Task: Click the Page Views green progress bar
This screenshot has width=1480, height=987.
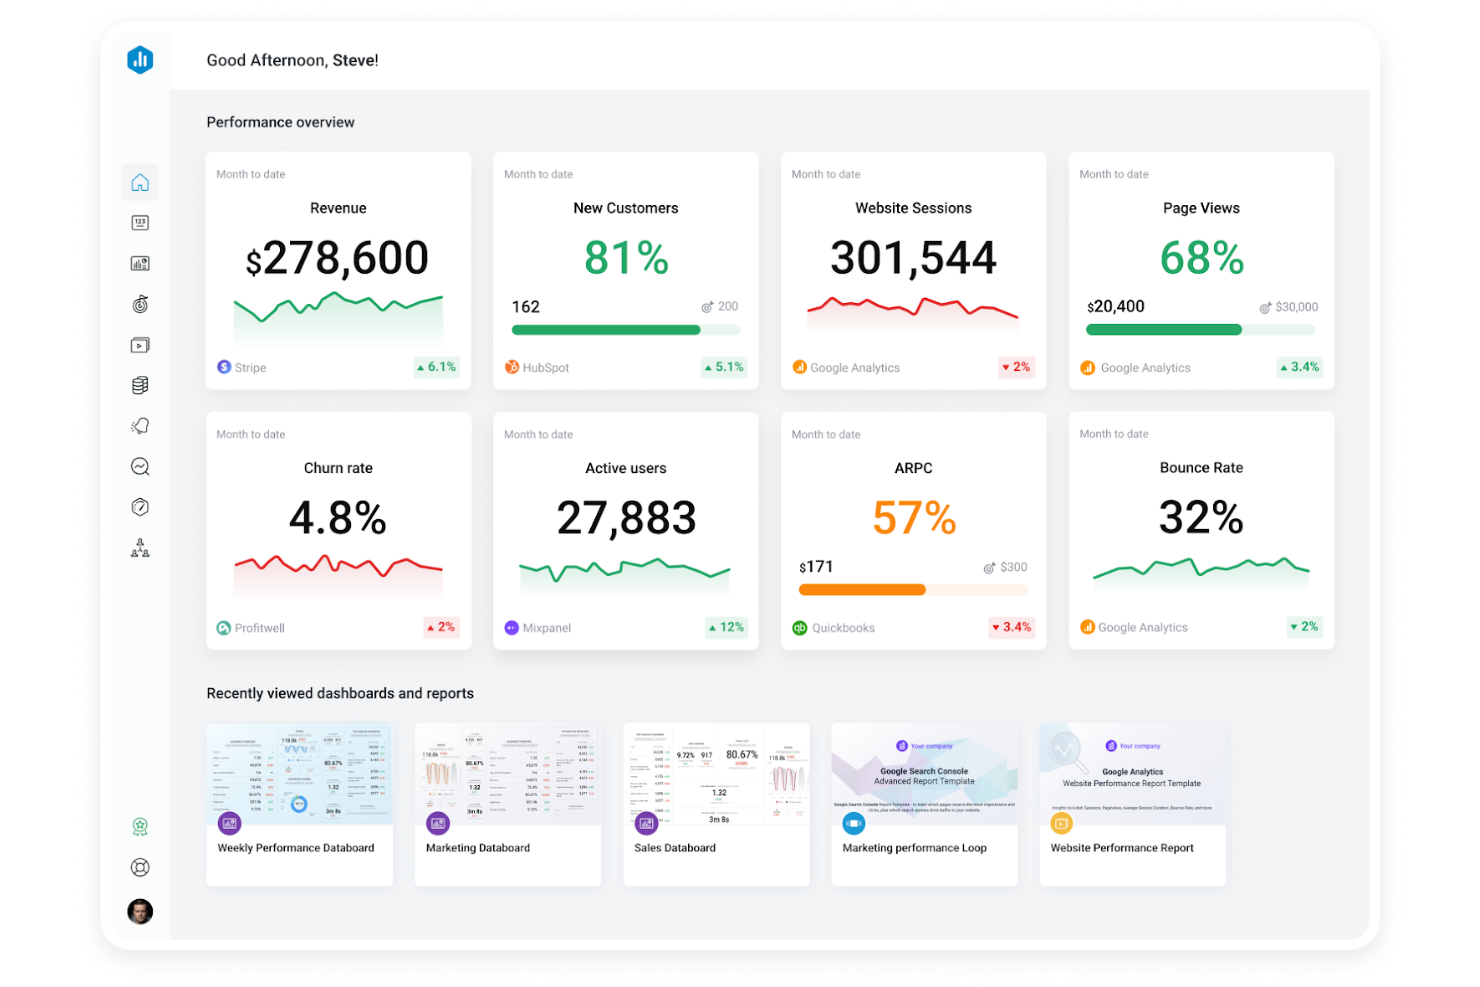Action: pyautogui.click(x=1201, y=330)
